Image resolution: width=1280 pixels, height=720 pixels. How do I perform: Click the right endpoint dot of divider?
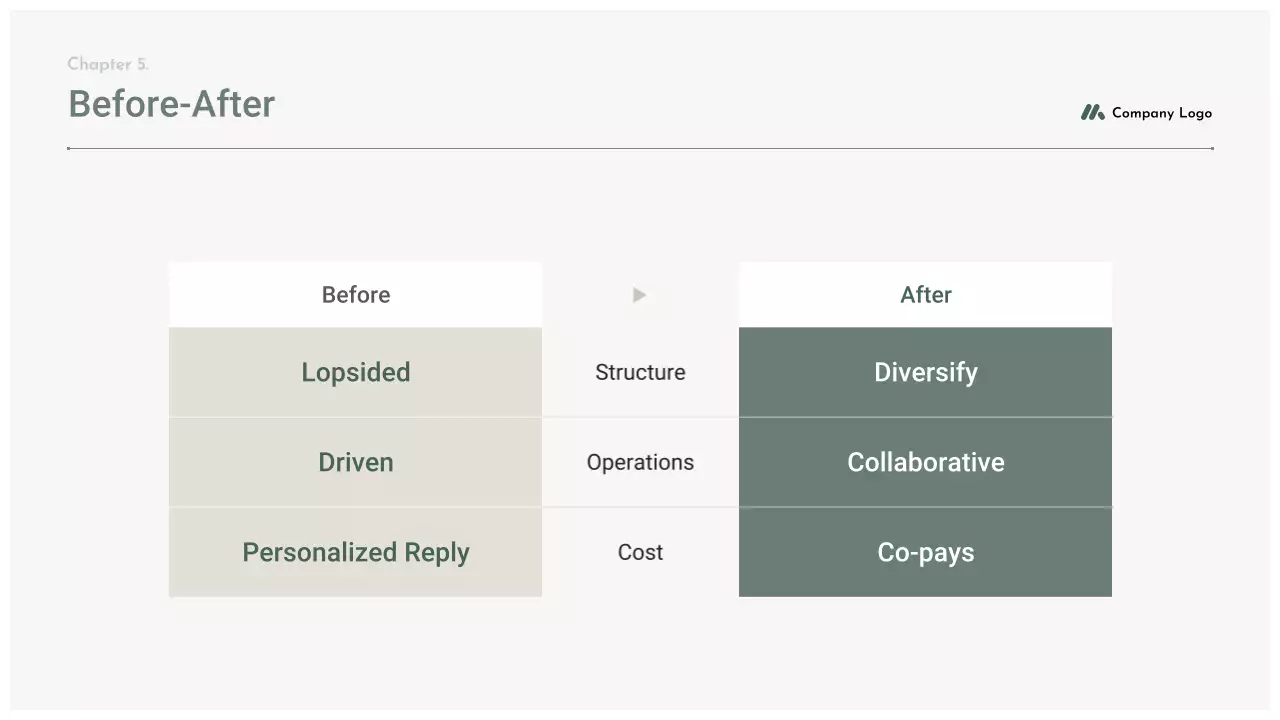1212,148
